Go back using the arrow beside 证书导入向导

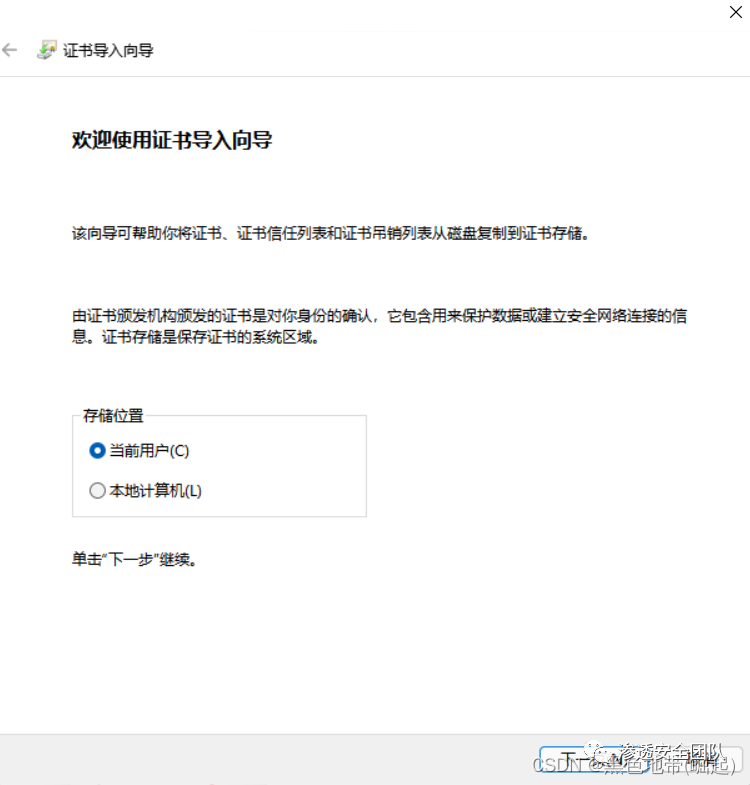tap(10, 50)
